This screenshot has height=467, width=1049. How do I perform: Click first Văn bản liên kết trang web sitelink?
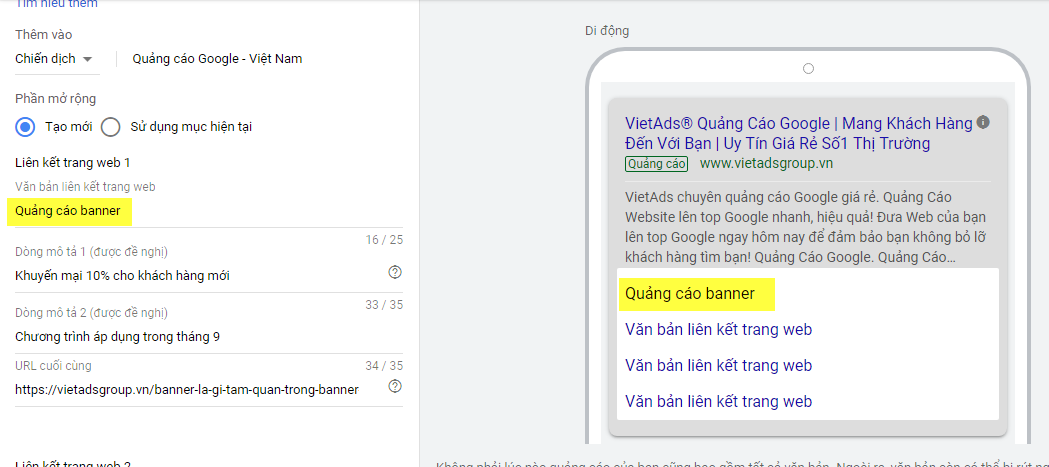[719, 329]
